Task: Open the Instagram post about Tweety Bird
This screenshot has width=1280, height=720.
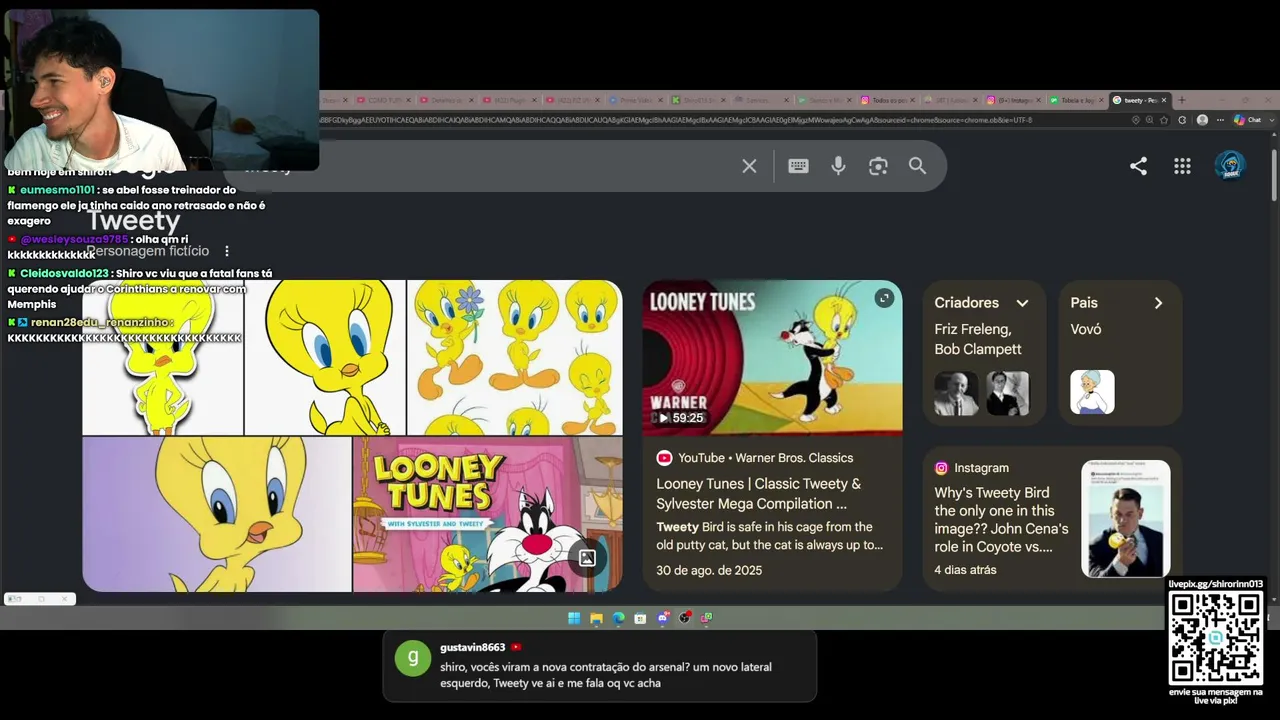Action: point(1001,520)
